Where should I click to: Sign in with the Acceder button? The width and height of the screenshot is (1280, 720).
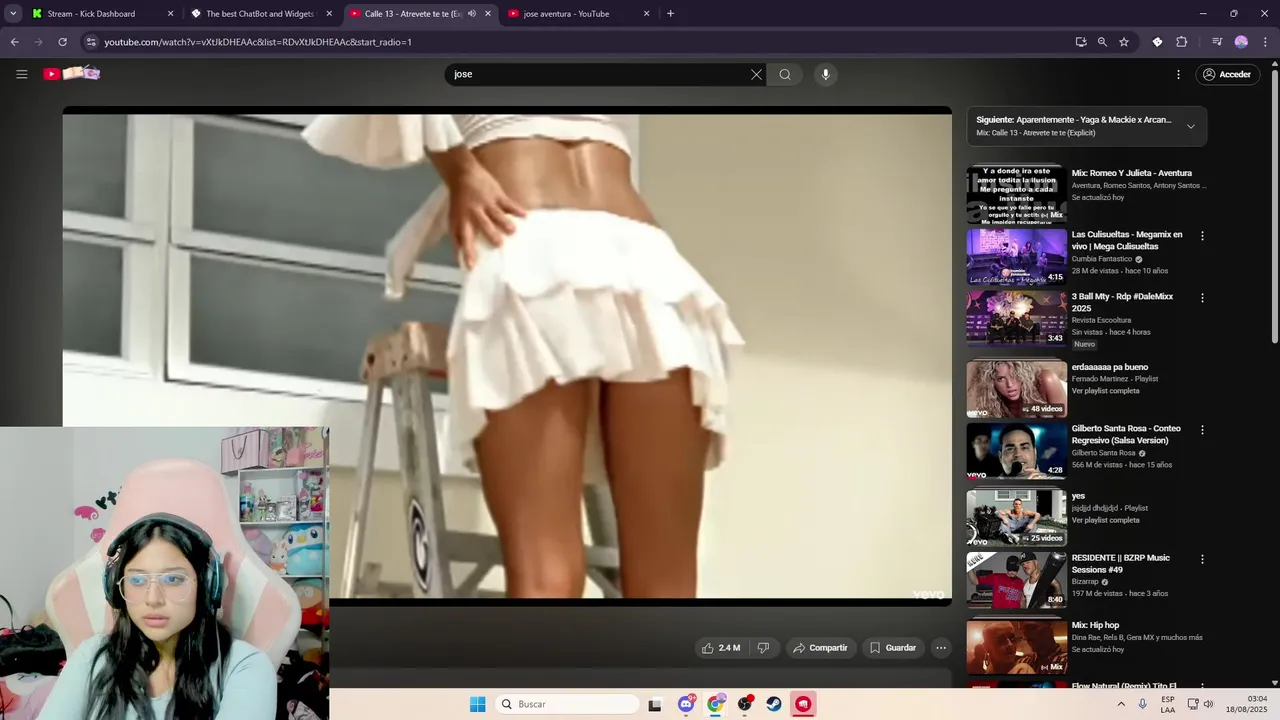point(1227,74)
